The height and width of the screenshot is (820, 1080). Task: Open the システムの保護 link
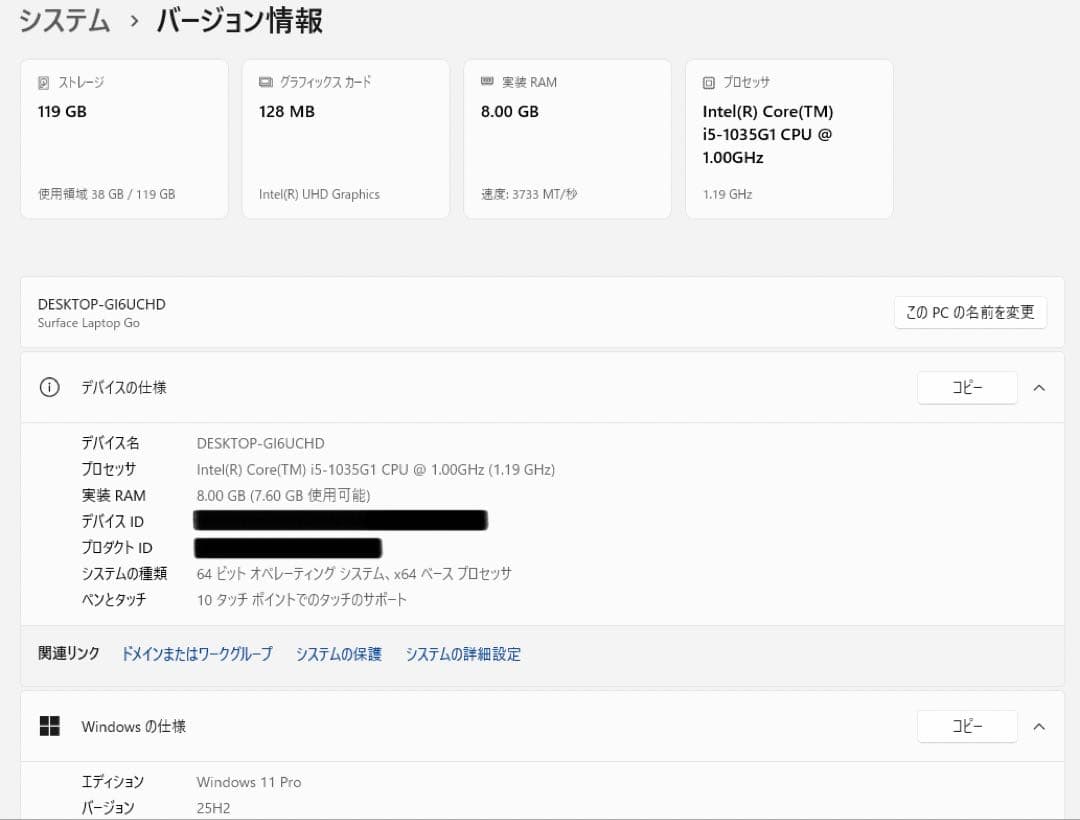tap(339, 653)
